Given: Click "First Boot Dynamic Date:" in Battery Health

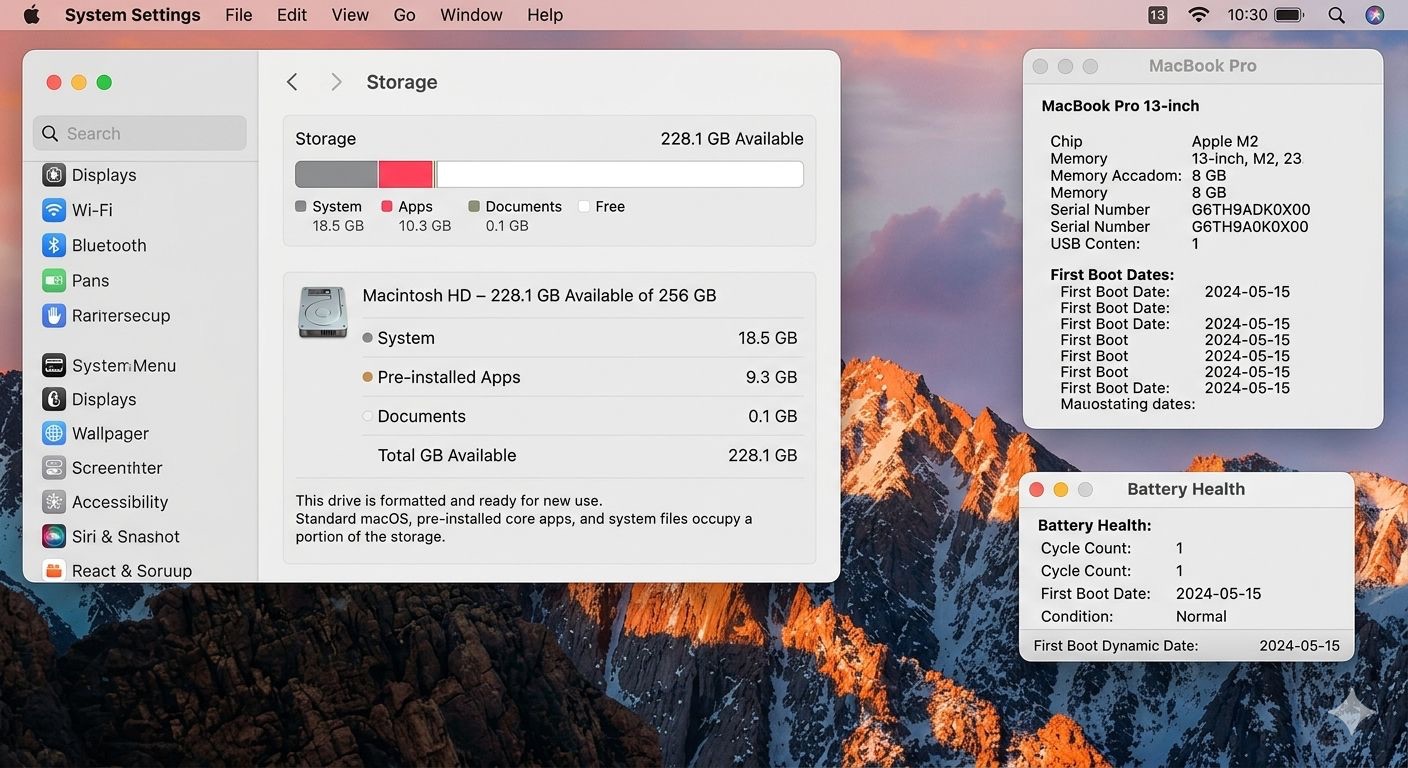Looking at the screenshot, I should click(1116, 645).
